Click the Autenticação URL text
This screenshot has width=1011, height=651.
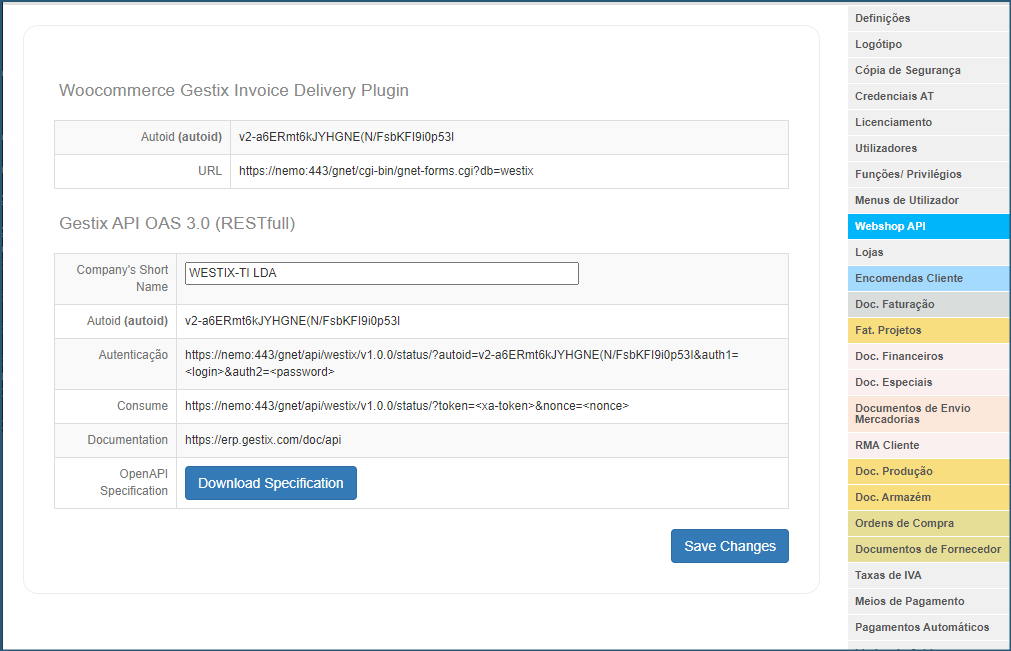coord(462,364)
